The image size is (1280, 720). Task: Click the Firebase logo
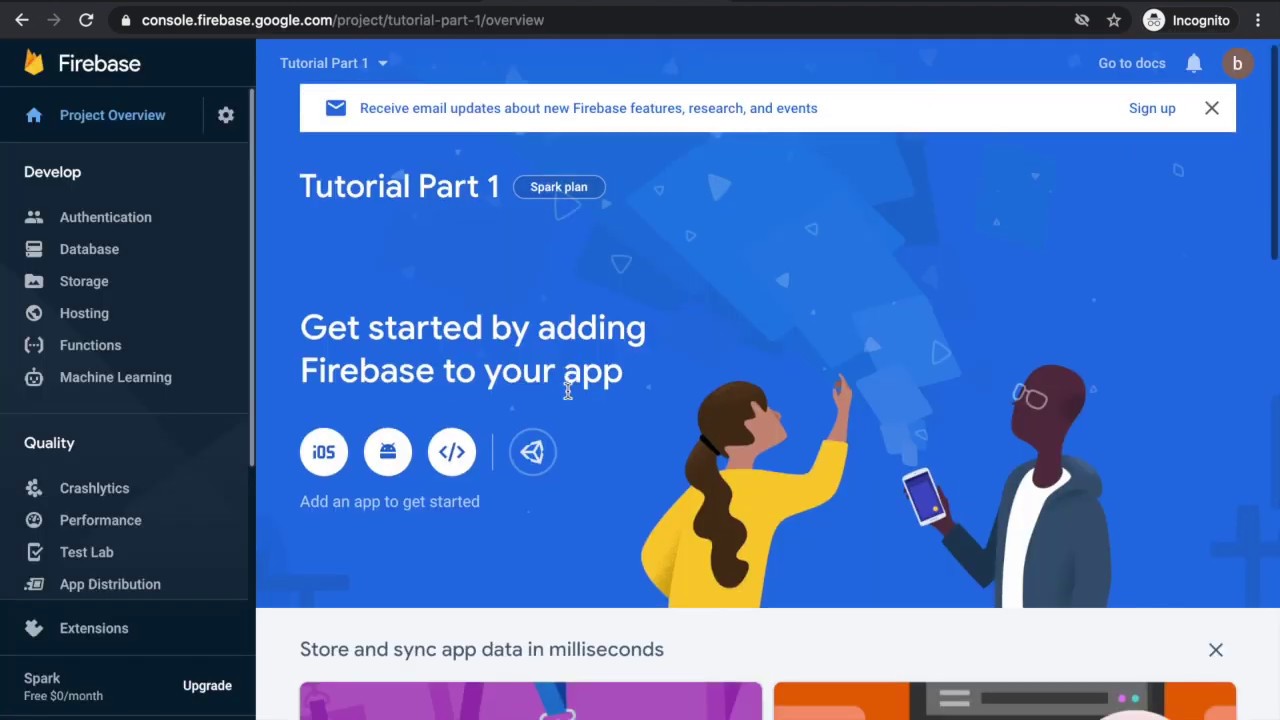click(x=84, y=63)
